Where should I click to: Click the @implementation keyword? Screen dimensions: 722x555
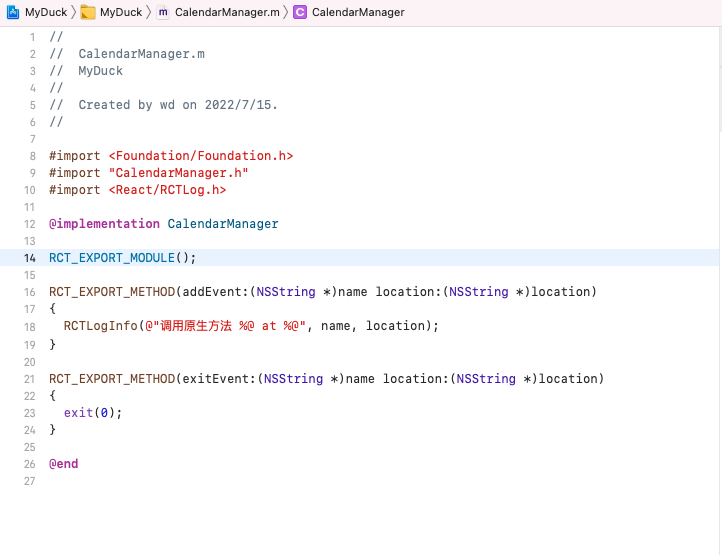click(105, 224)
